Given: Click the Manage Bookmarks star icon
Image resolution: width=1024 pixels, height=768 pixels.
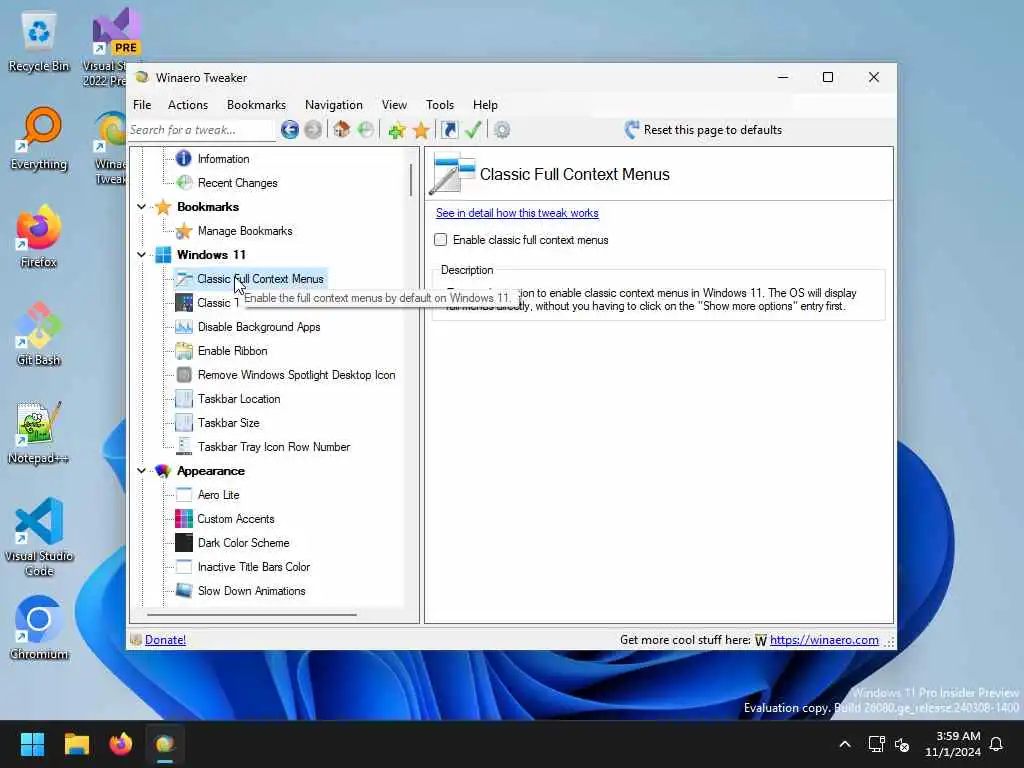Looking at the screenshot, I should (184, 231).
